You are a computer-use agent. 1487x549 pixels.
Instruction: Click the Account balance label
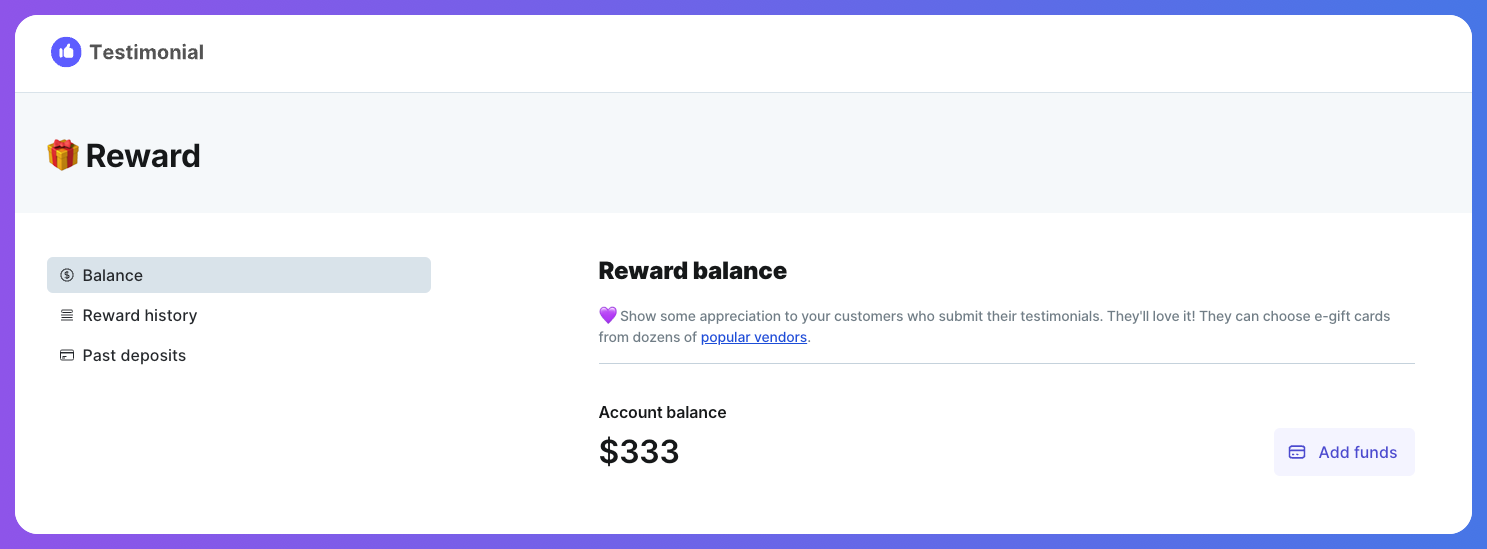(x=662, y=412)
